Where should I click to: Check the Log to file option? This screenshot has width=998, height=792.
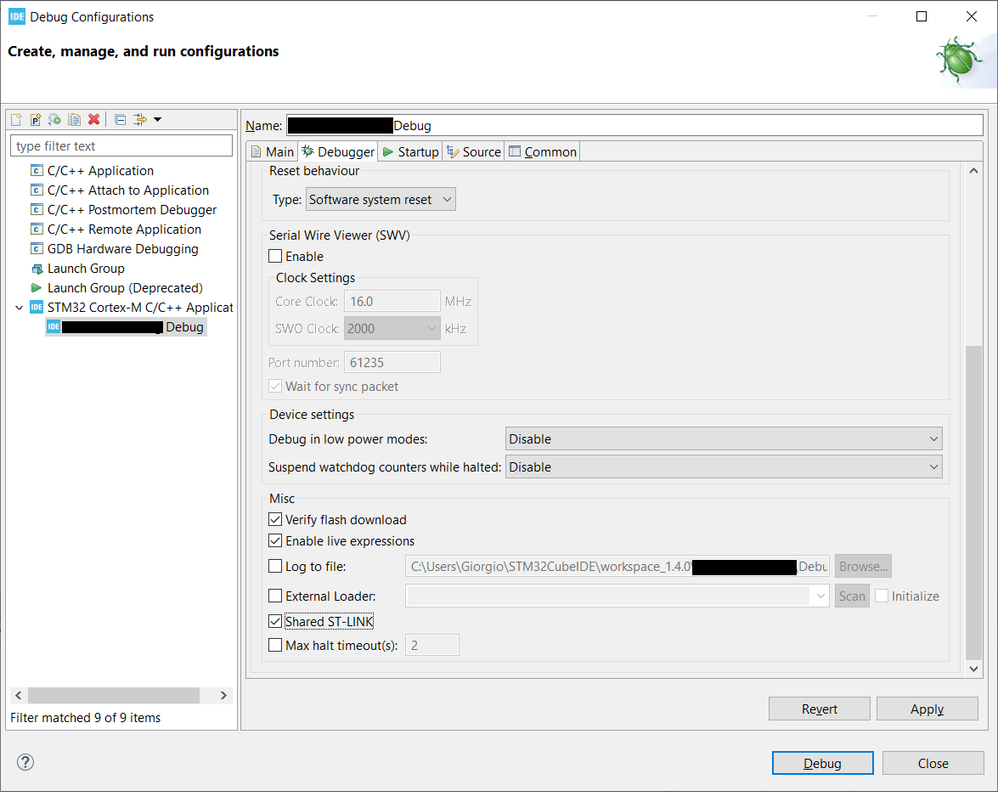275,566
